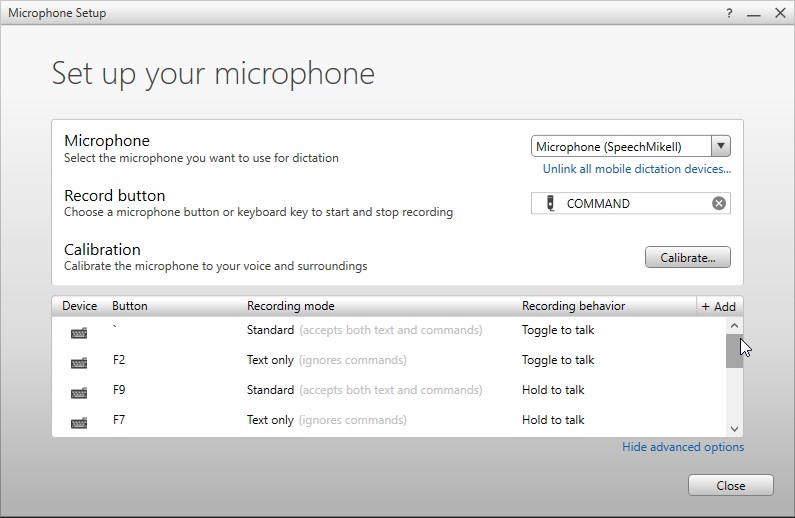The width and height of the screenshot is (795, 518).
Task: Change backtick row Toggle to talk behavior
Action: click(x=557, y=330)
